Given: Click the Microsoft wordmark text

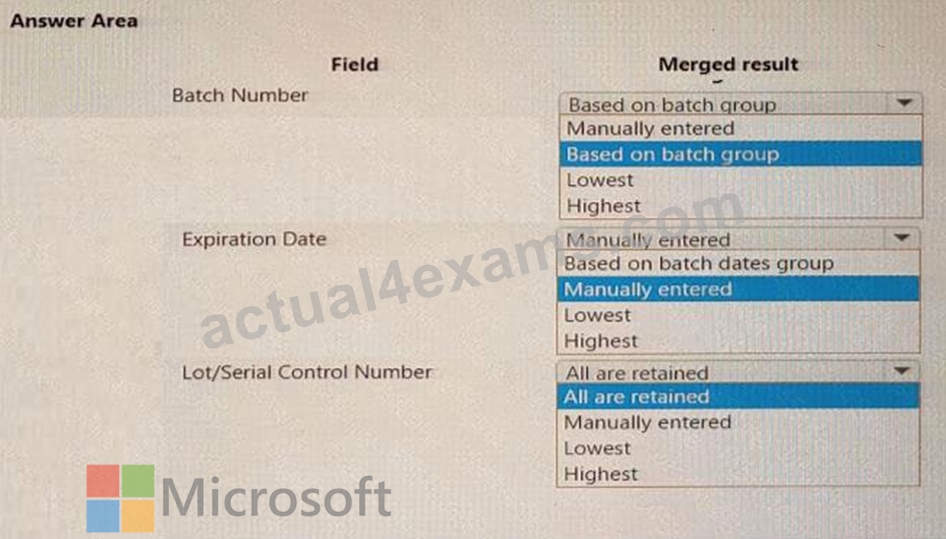Looking at the screenshot, I should point(276,497).
